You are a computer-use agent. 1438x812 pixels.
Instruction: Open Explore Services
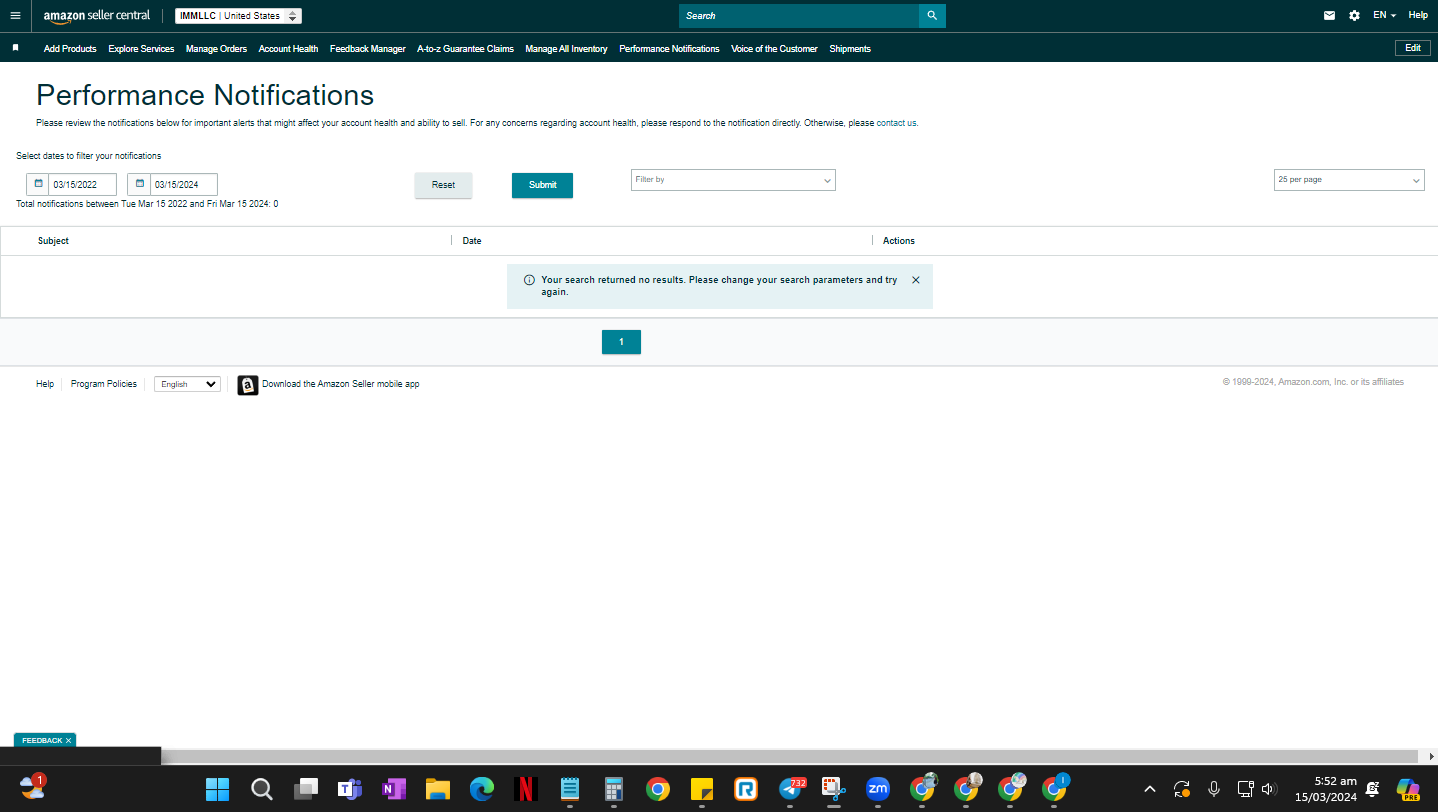point(141,49)
